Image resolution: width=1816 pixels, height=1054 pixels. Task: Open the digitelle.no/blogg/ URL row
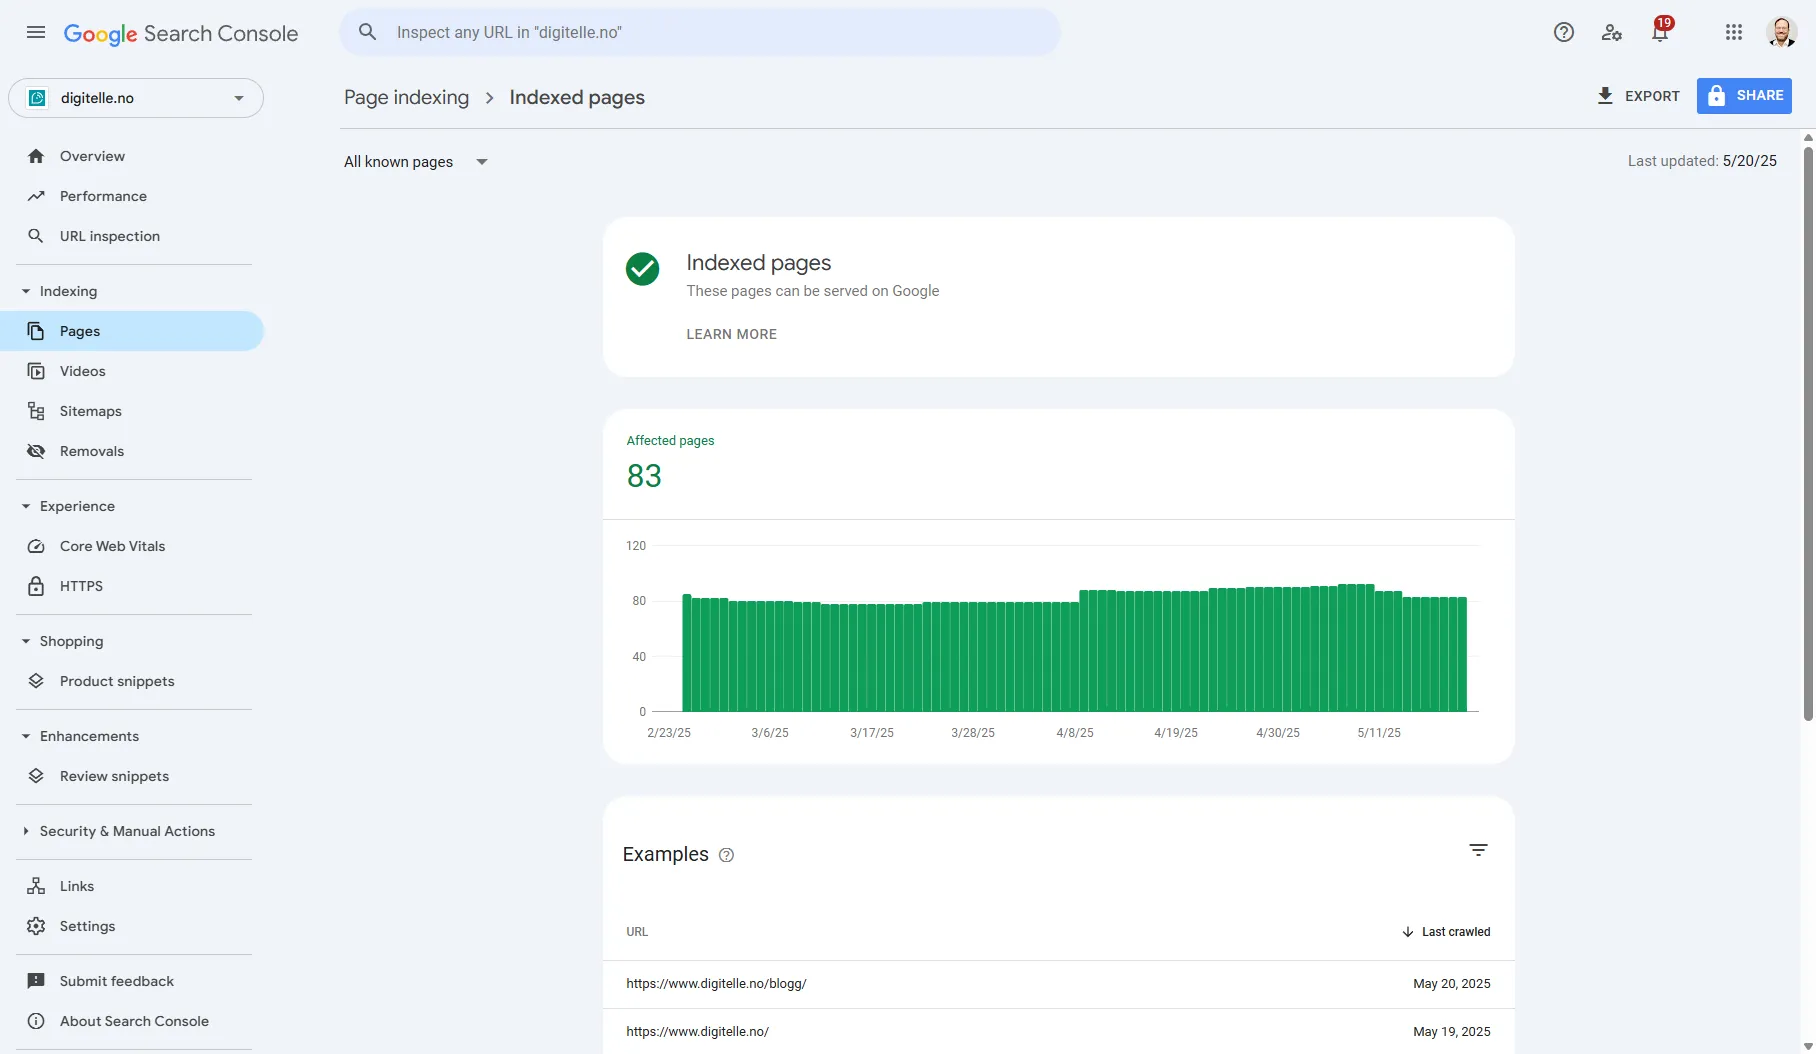tap(1058, 984)
